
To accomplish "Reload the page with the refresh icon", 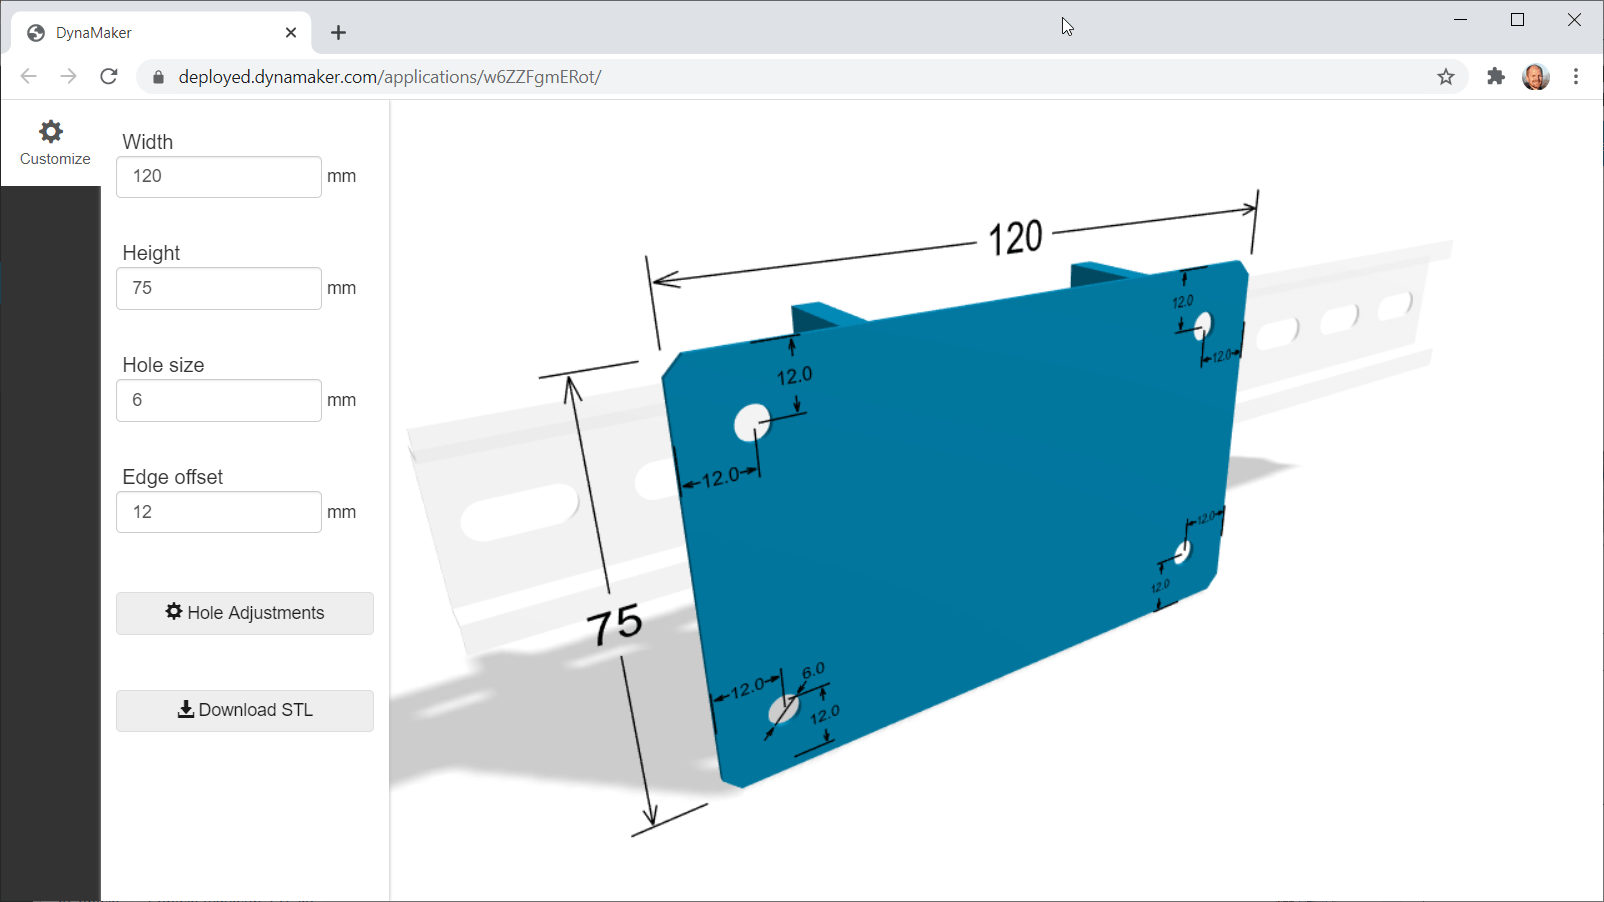I will (109, 76).
